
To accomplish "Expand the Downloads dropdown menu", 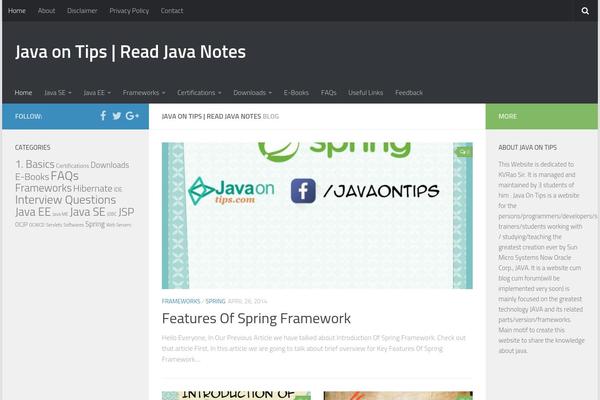I will (253, 93).
